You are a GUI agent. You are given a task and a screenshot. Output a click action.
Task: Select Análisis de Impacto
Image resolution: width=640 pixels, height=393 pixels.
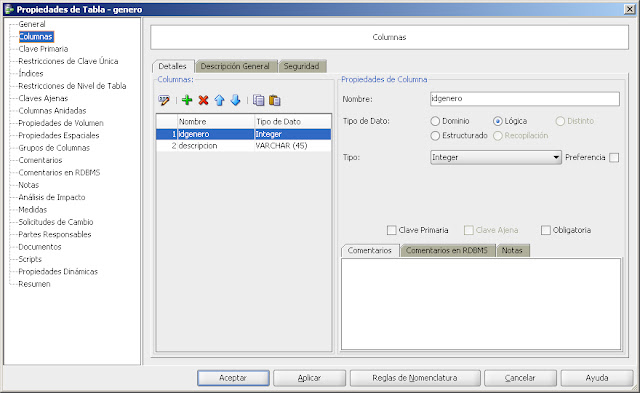52,197
